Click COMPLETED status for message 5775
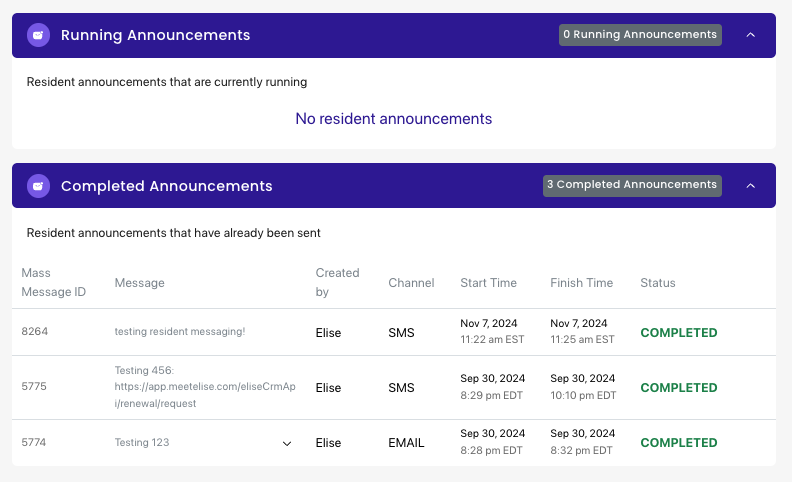The height and width of the screenshot is (482, 792). click(679, 388)
